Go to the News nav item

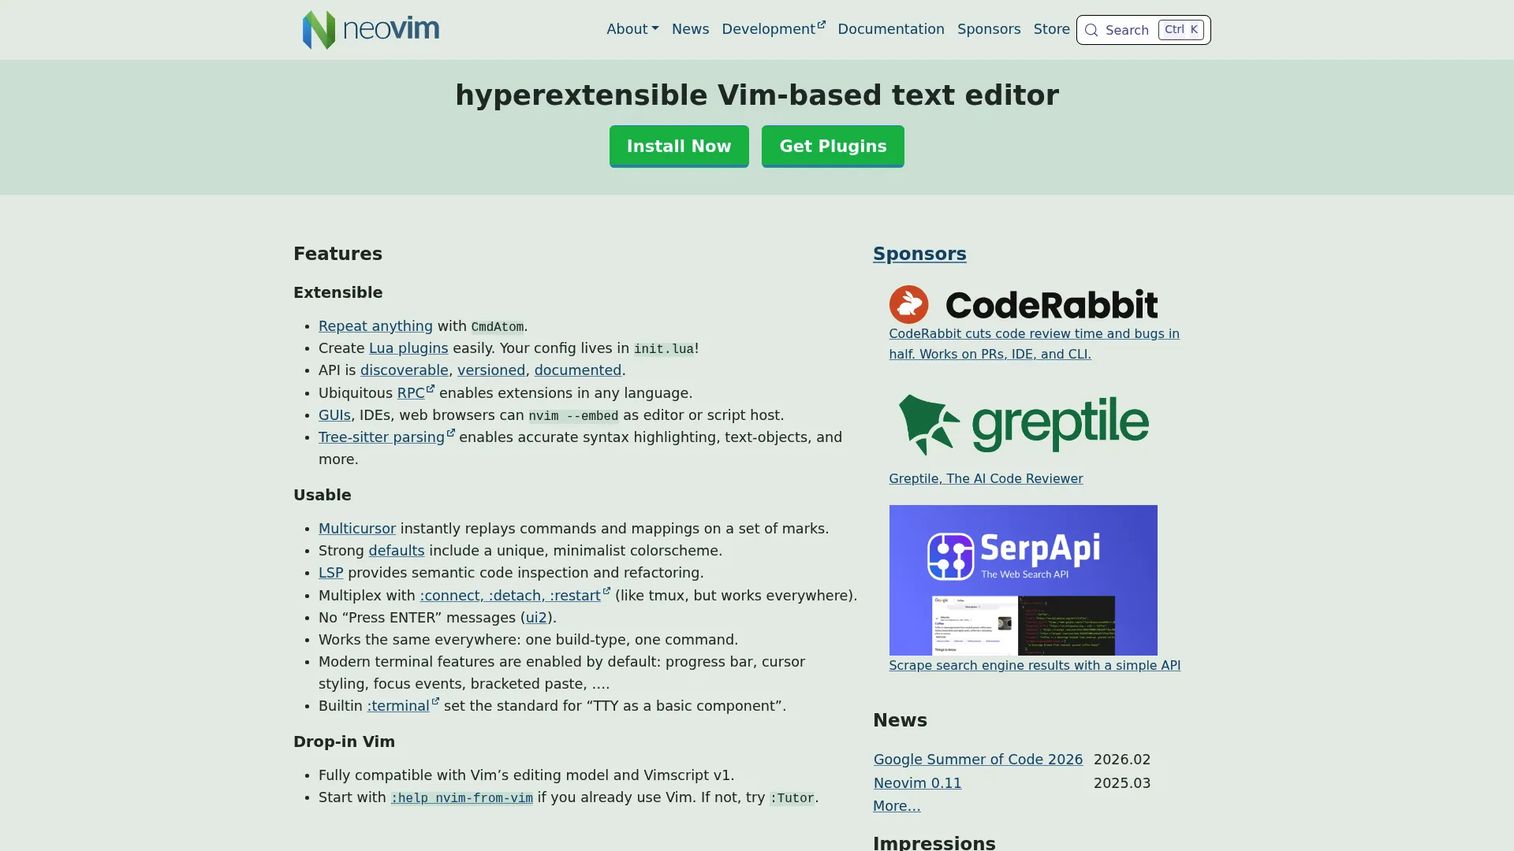(x=690, y=29)
